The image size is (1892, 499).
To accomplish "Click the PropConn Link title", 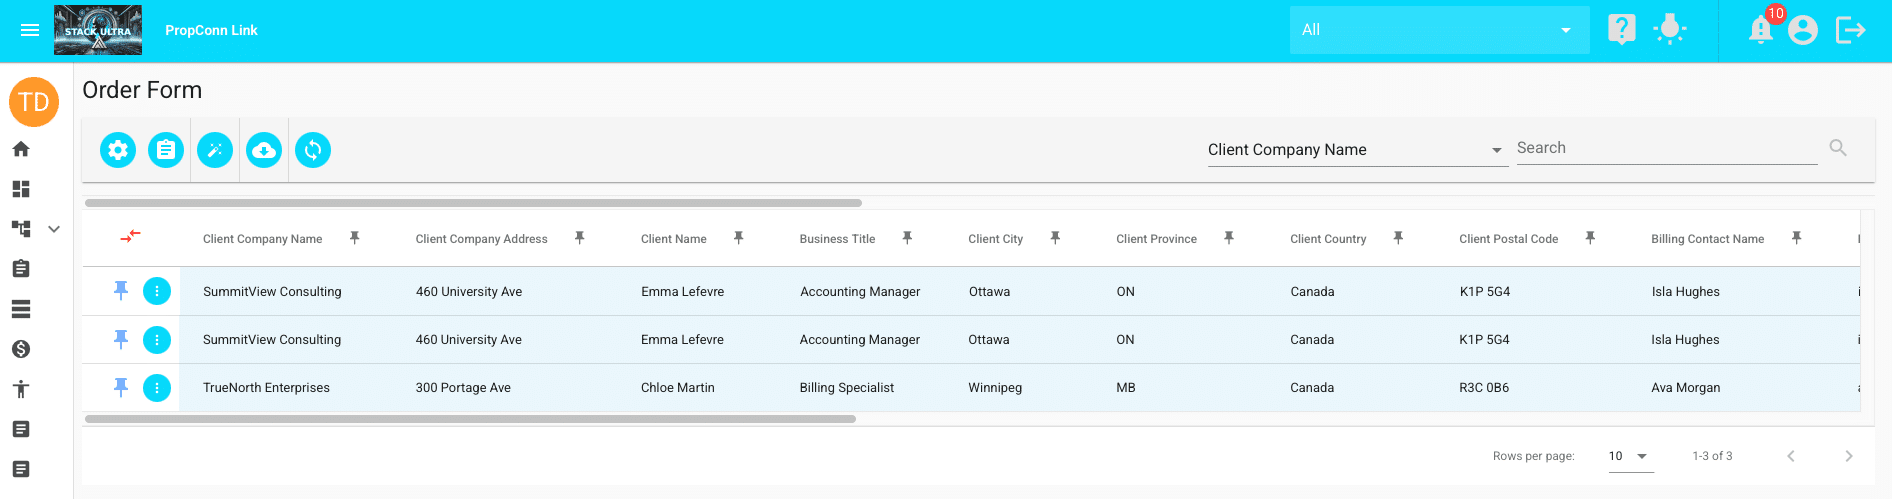I will coord(211,30).
